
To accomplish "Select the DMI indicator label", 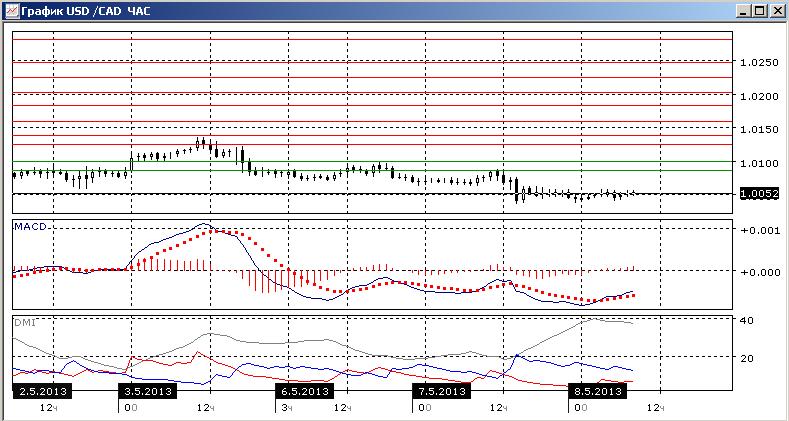I will (x=25, y=322).
